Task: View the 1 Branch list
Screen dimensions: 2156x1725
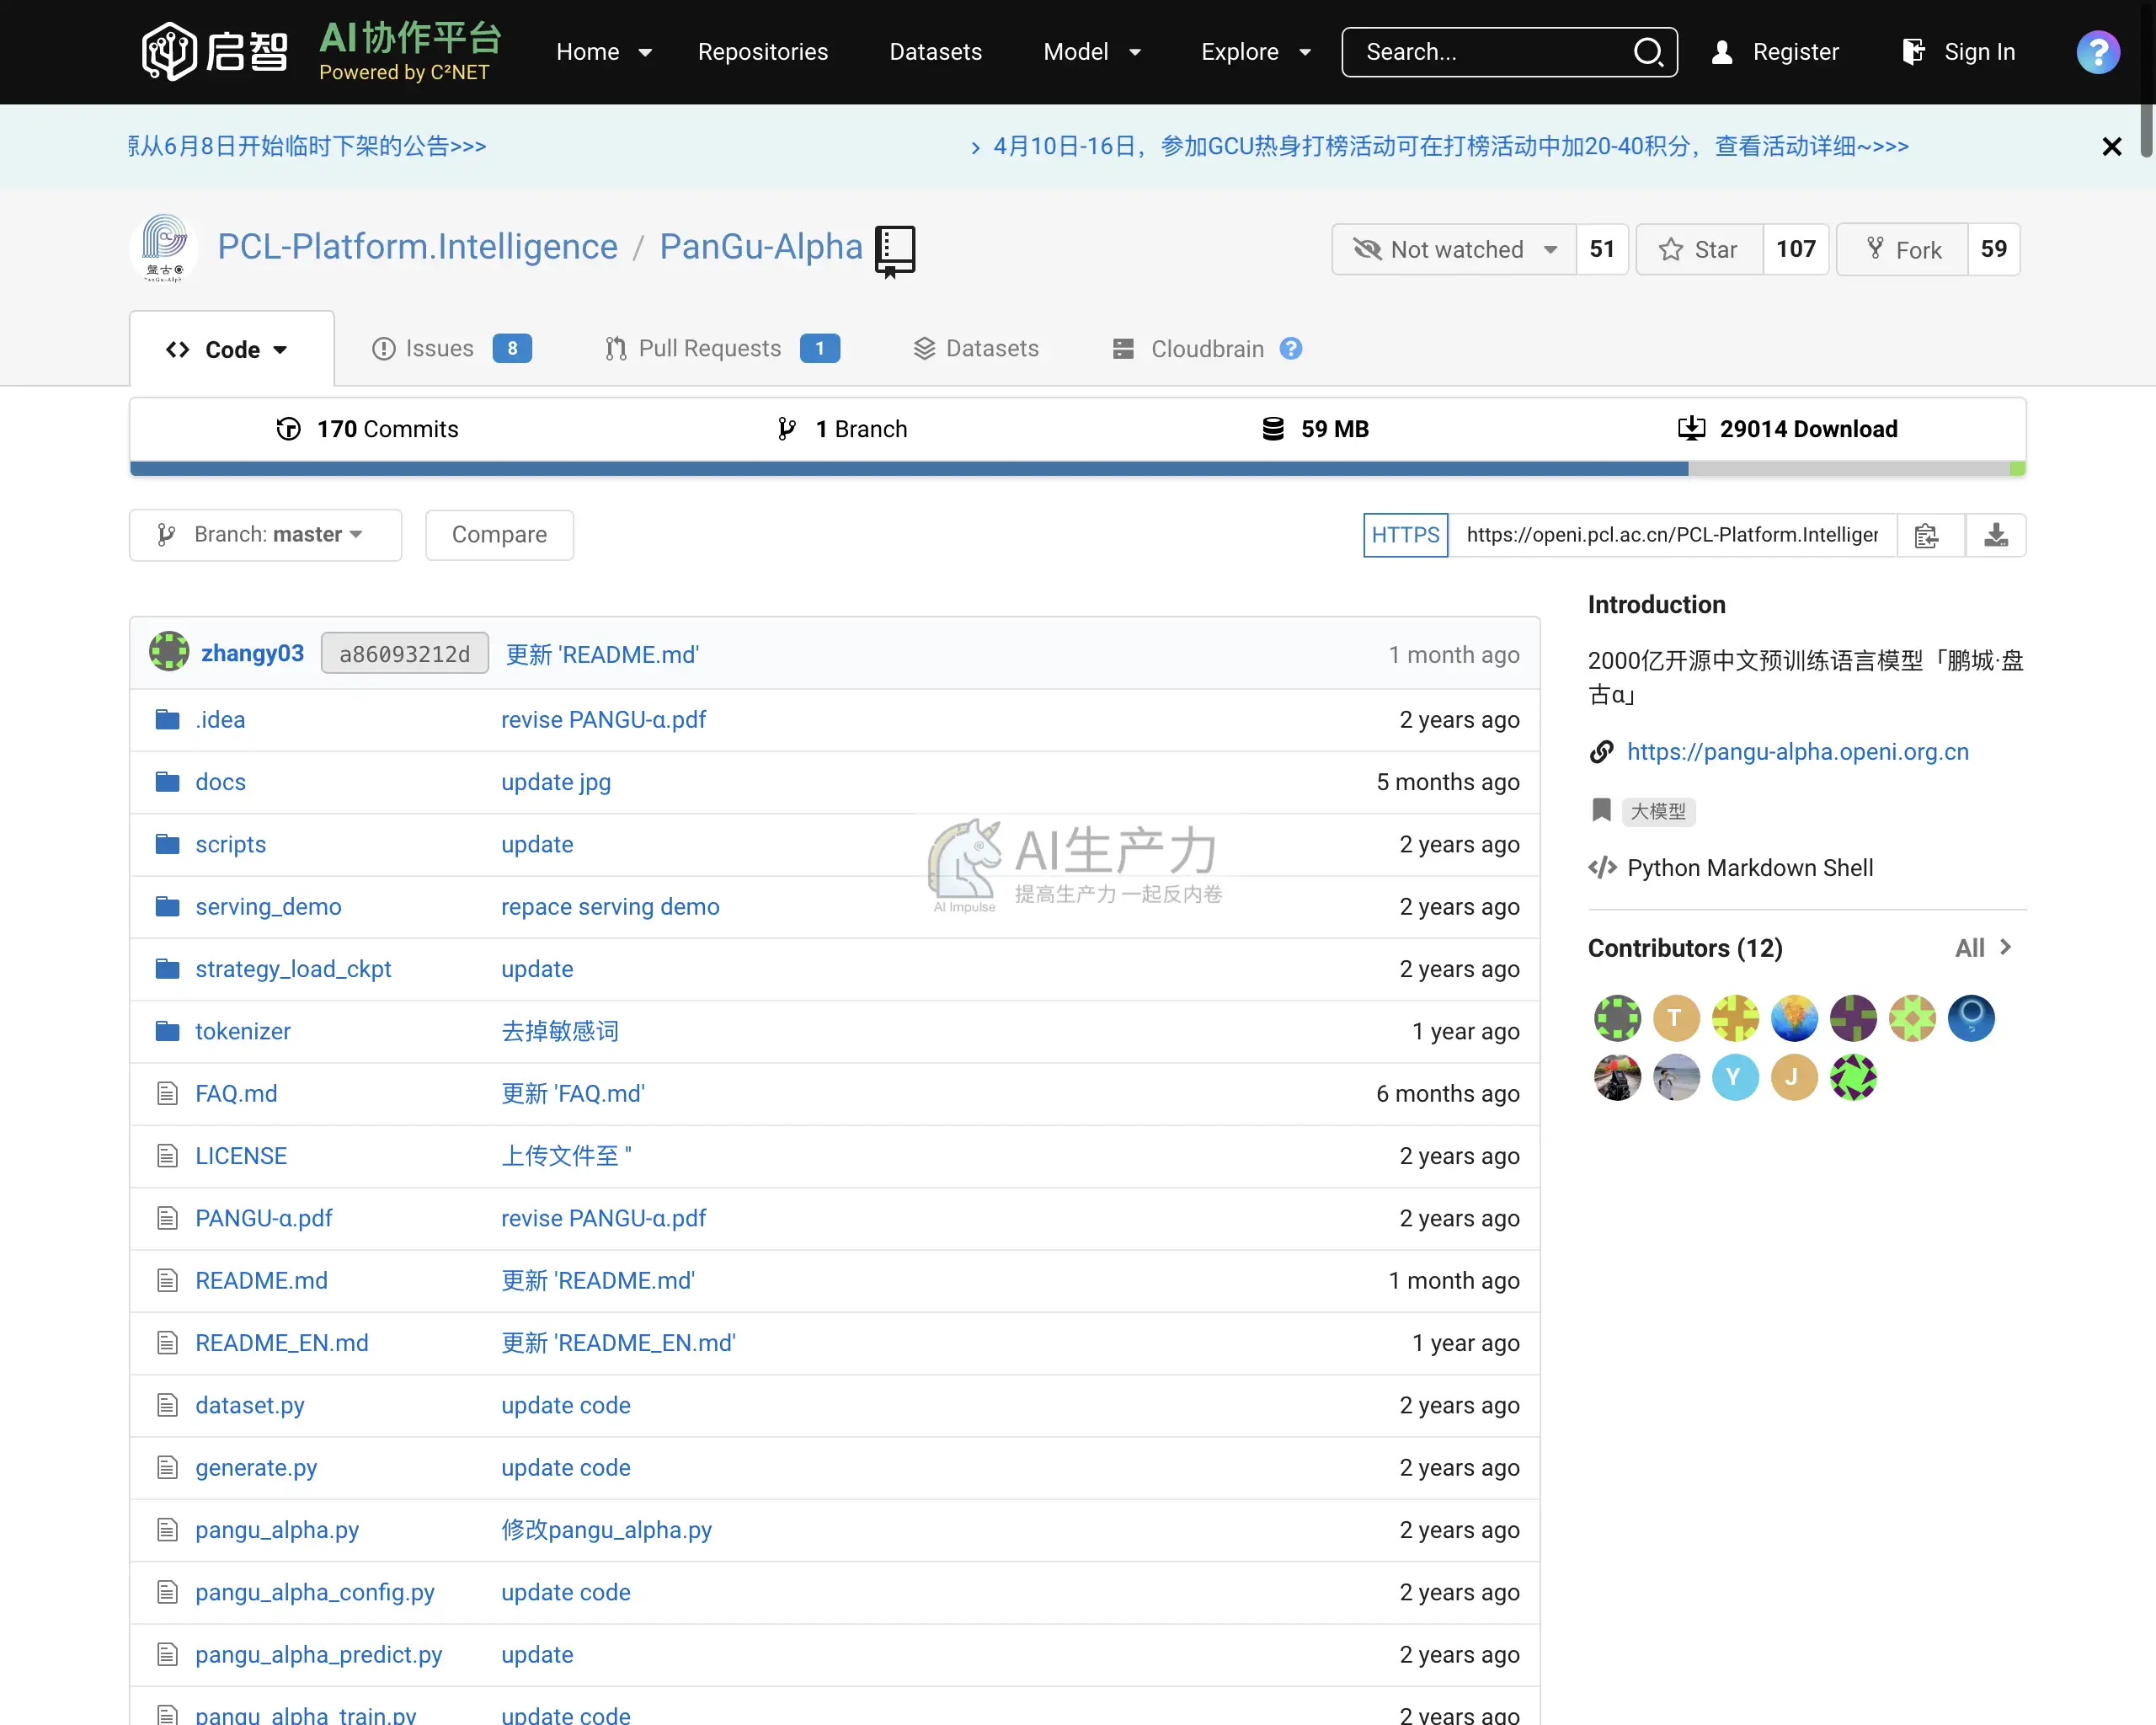Action: (x=842, y=429)
